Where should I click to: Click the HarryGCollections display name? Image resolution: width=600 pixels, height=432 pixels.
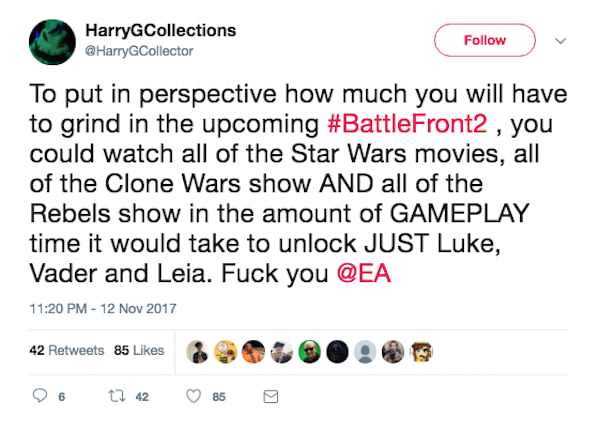tap(167, 31)
